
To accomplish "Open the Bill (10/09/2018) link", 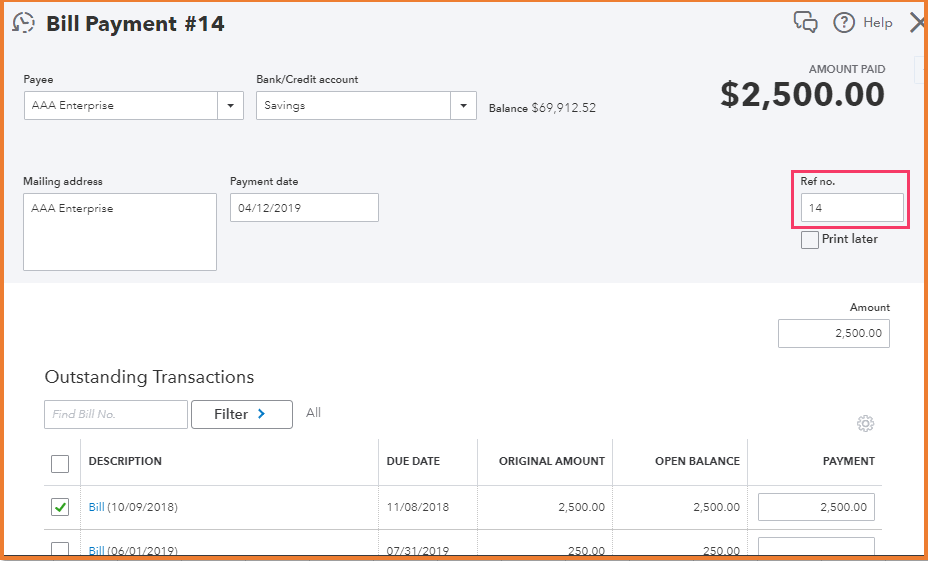I will pos(96,507).
